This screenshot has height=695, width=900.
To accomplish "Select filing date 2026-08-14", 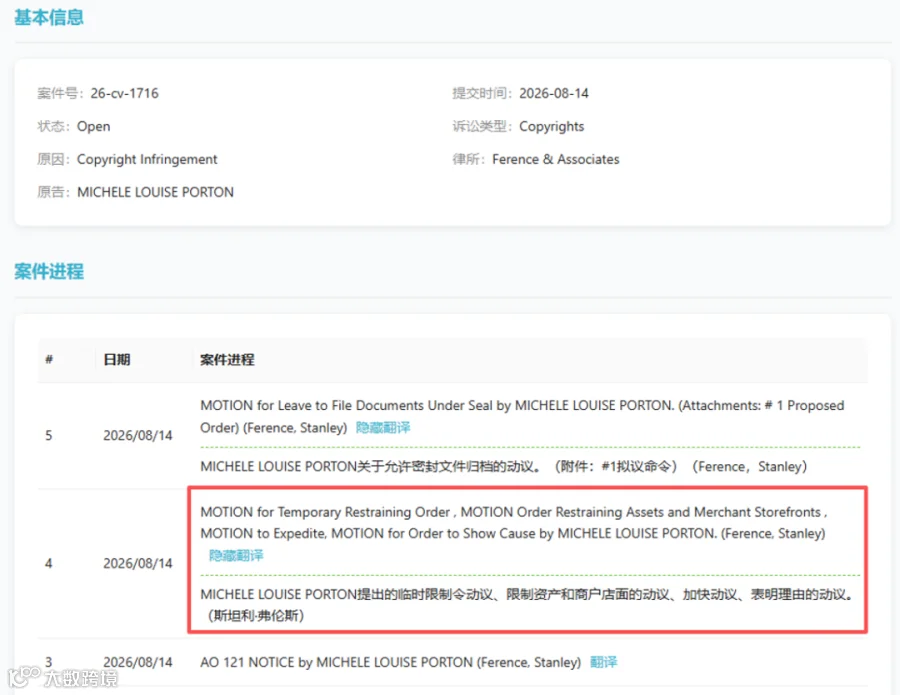I will [554, 93].
